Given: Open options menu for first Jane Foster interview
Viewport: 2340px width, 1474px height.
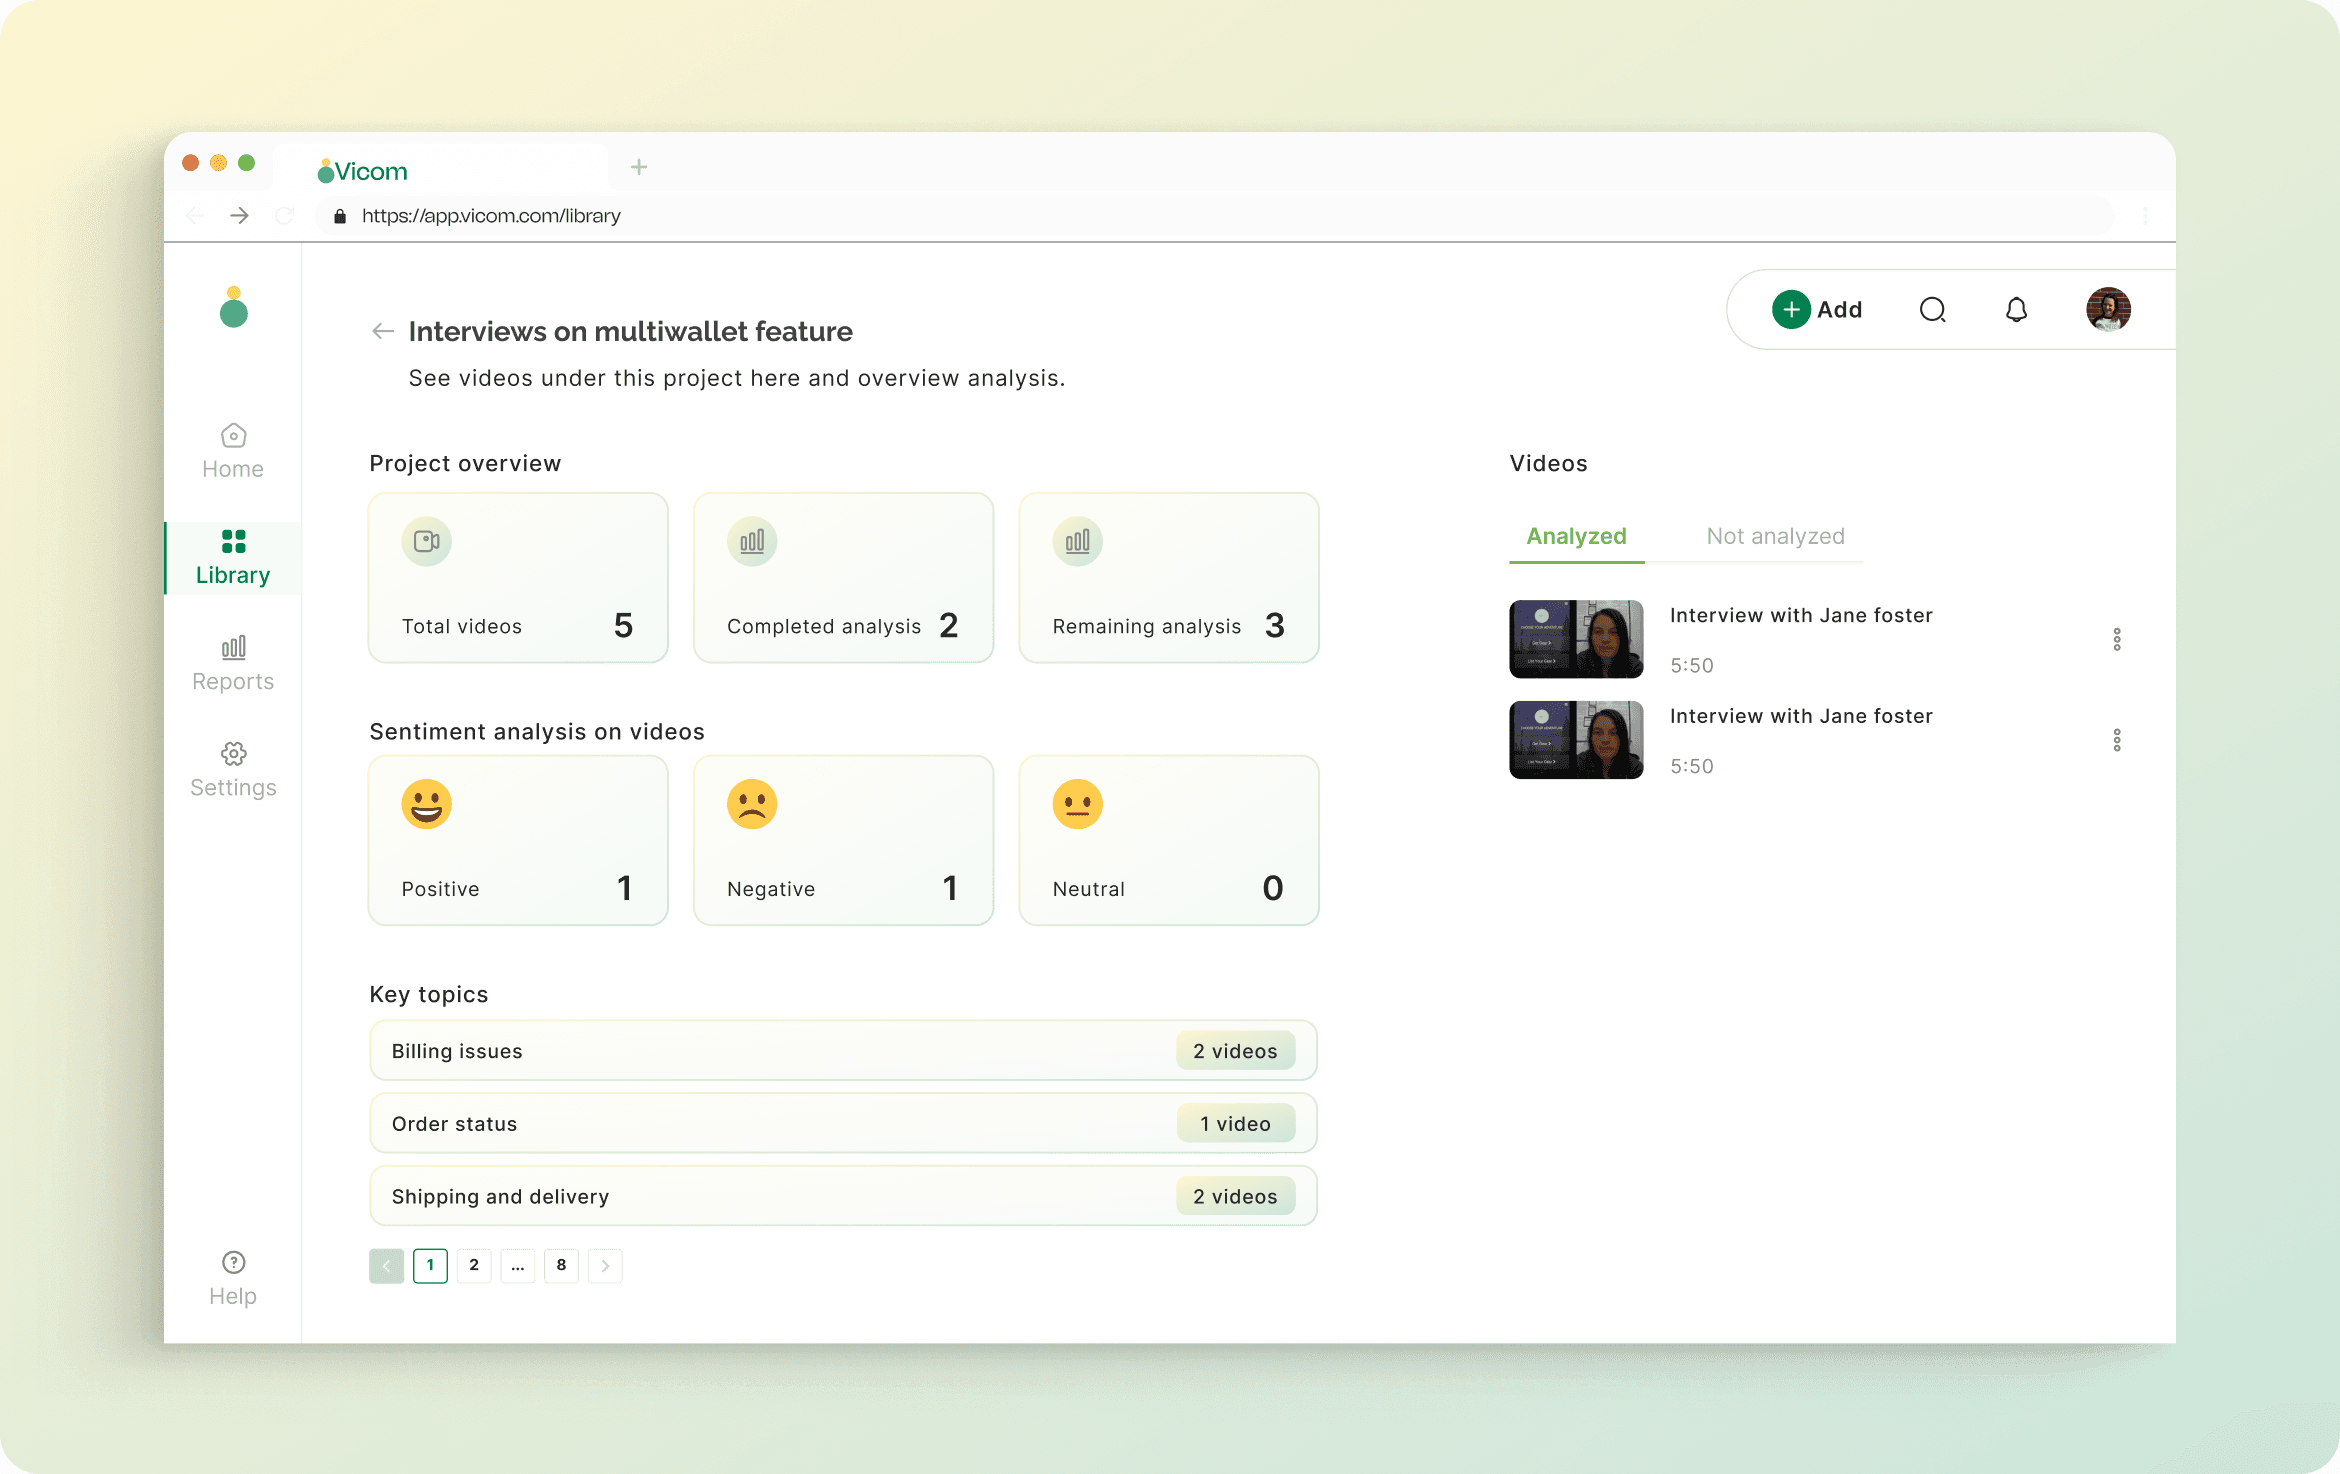Looking at the screenshot, I should [x=2116, y=639].
